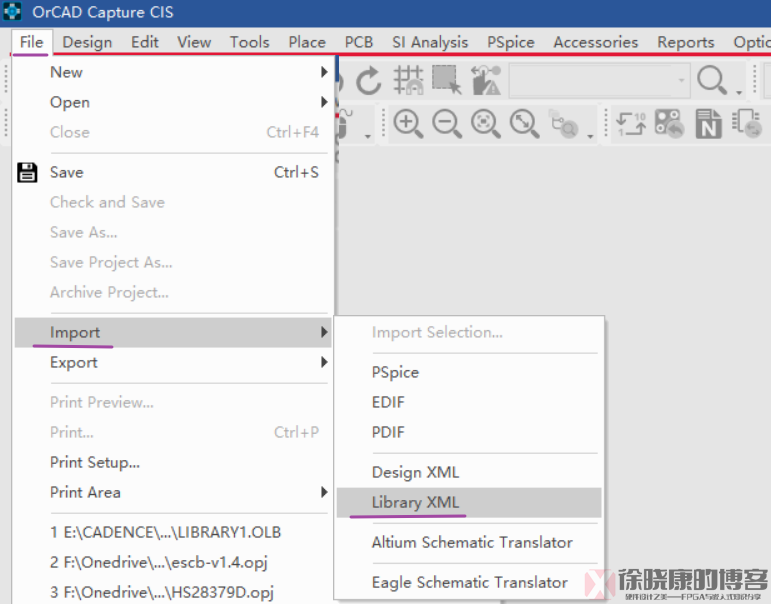Click the redo arrow icon in toolbar
Viewport: 771px width, 604px height.
pos(368,80)
